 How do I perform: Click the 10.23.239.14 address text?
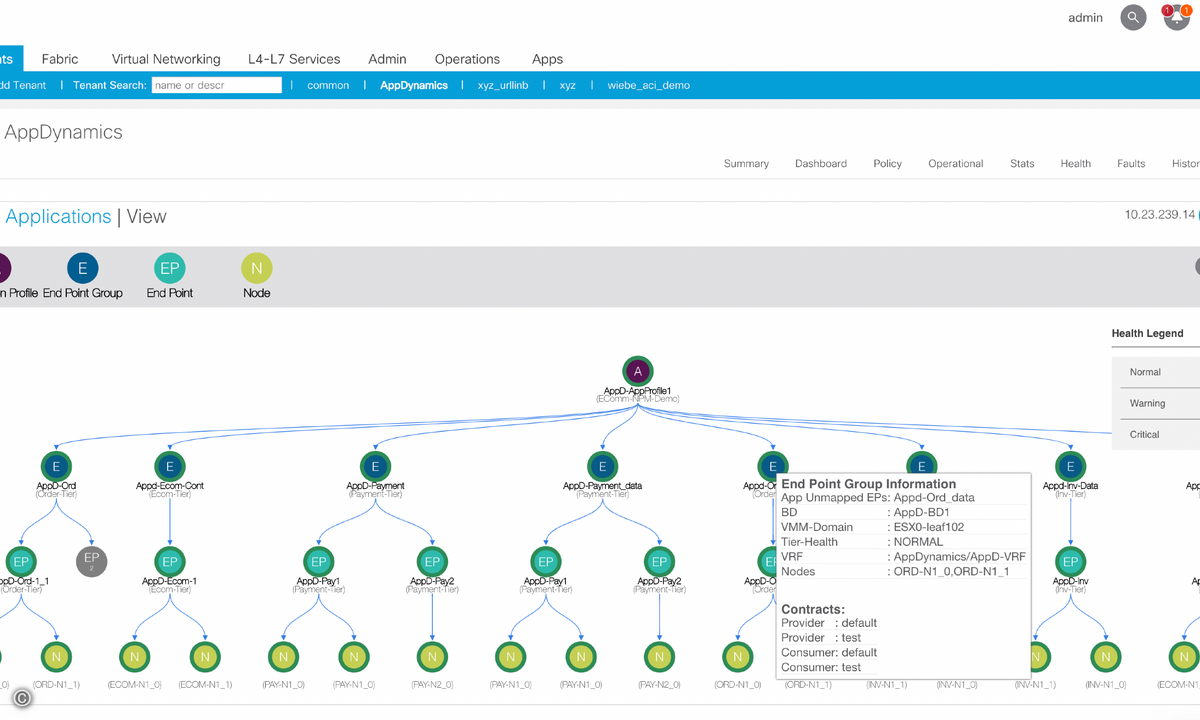1160,214
